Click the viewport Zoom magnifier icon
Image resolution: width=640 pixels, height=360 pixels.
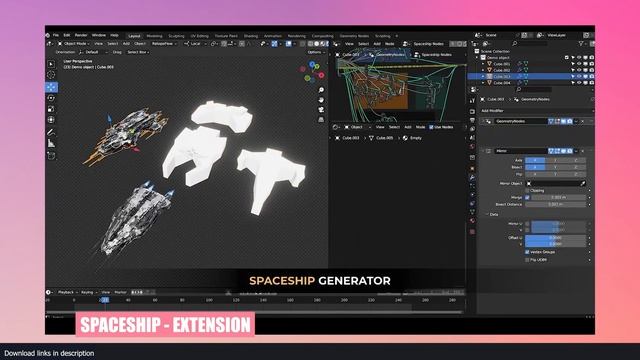(x=321, y=90)
